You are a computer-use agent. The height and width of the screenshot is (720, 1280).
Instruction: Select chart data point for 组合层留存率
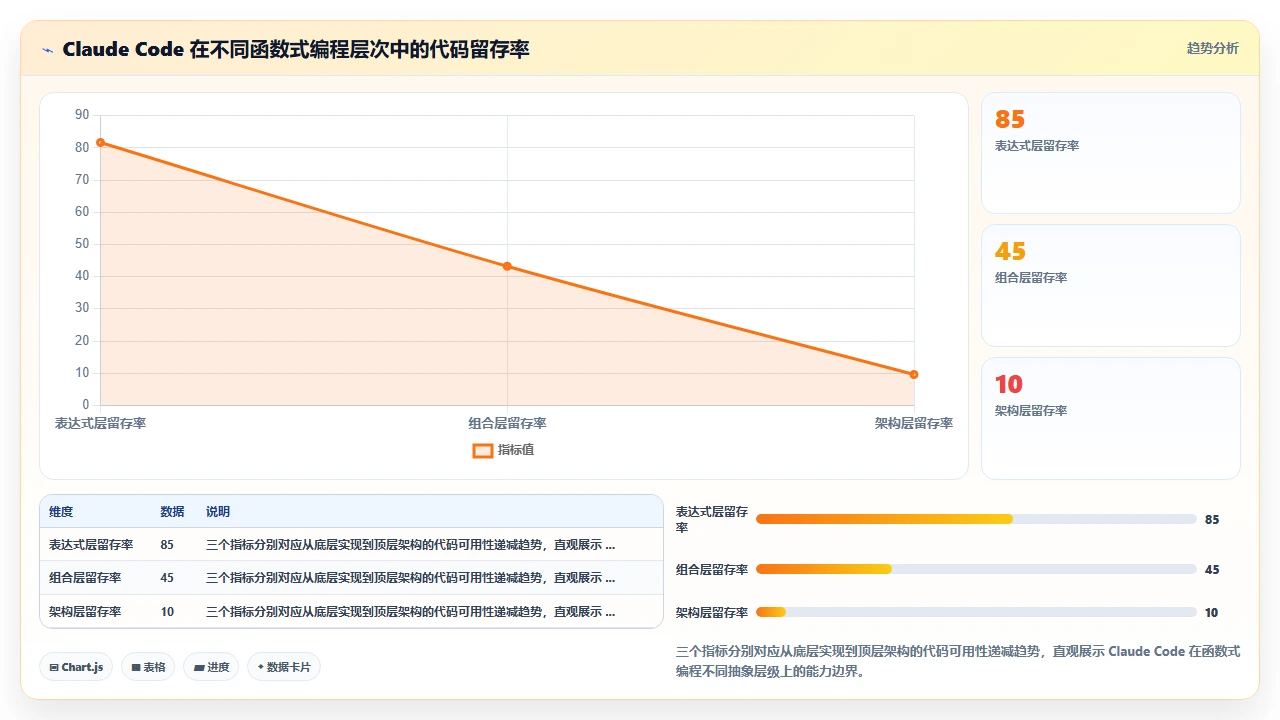[507, 266]
